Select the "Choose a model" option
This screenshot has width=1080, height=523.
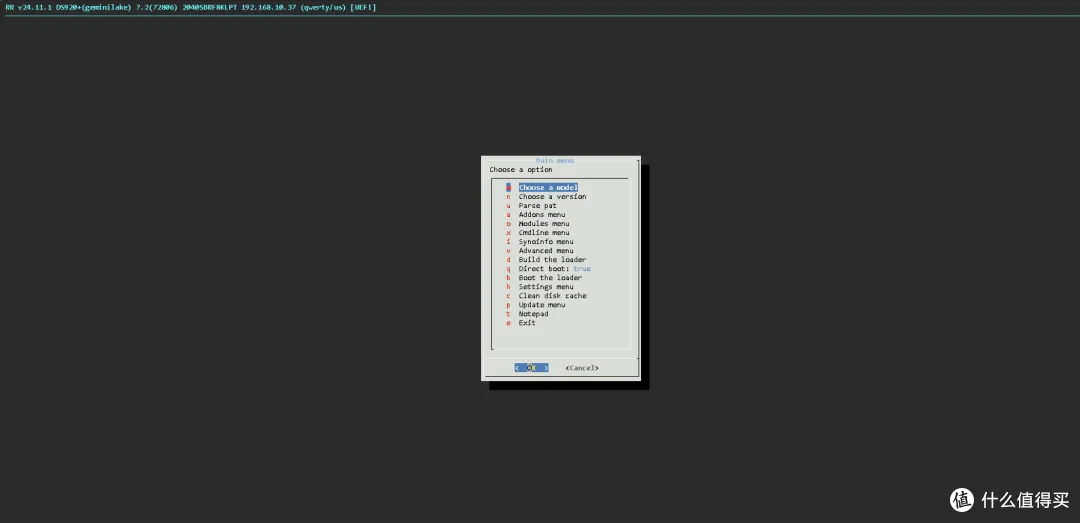[548, 187]
